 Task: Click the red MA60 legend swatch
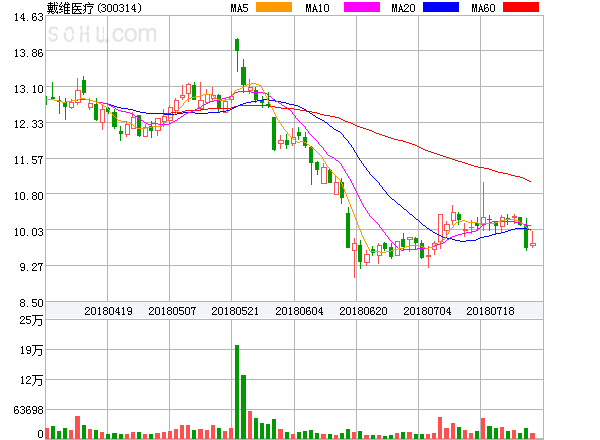[x=521, y=7]
